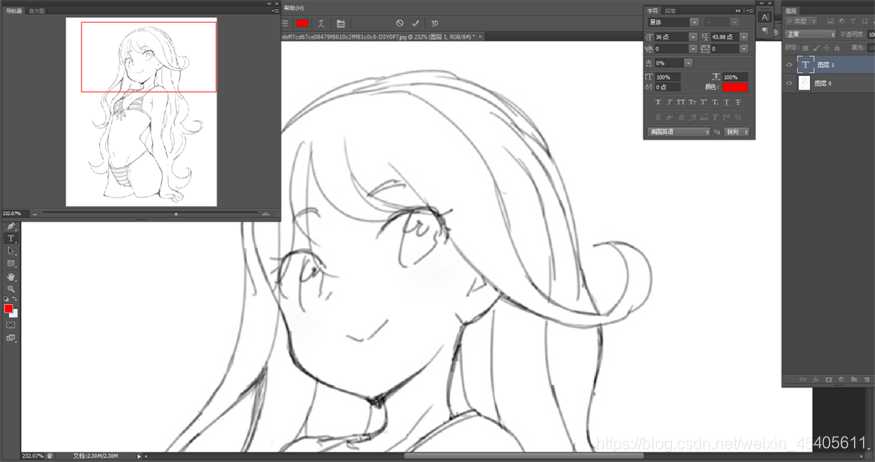
Task: Switch to the Paragraph tab beside Character tab
Action: click(x=671, y=9)
